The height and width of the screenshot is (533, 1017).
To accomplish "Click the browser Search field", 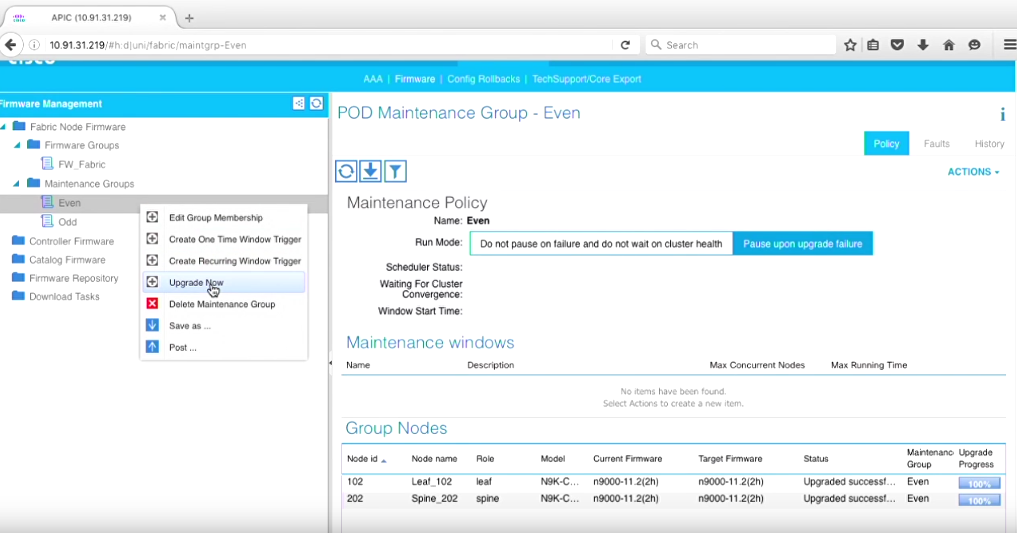I will coord(741,45).
